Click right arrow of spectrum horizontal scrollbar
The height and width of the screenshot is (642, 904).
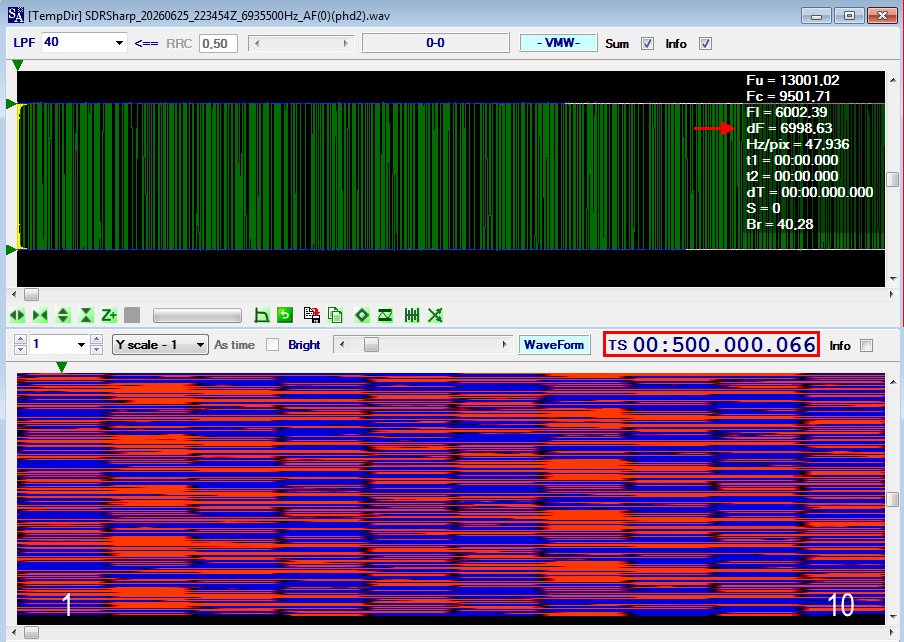pos(891,294)
